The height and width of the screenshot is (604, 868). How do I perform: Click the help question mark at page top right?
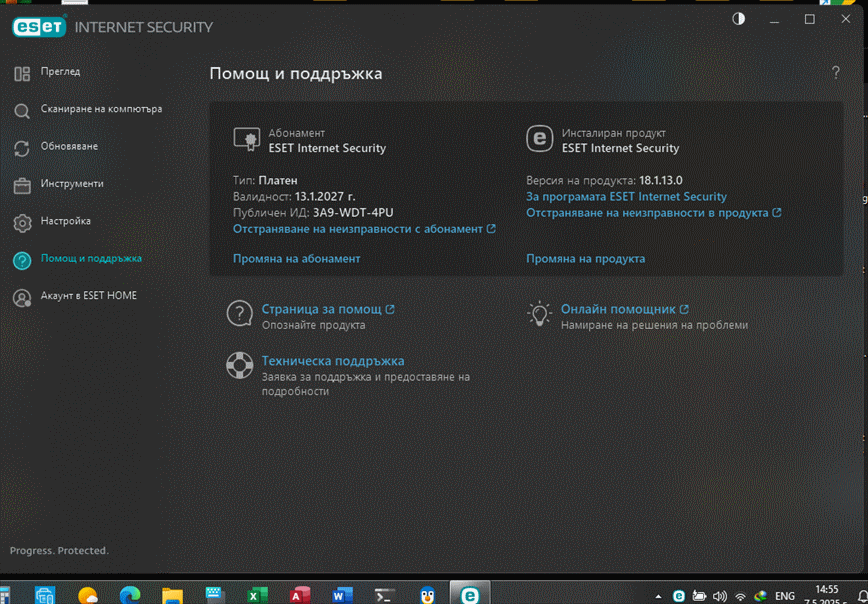pos(836,73)
